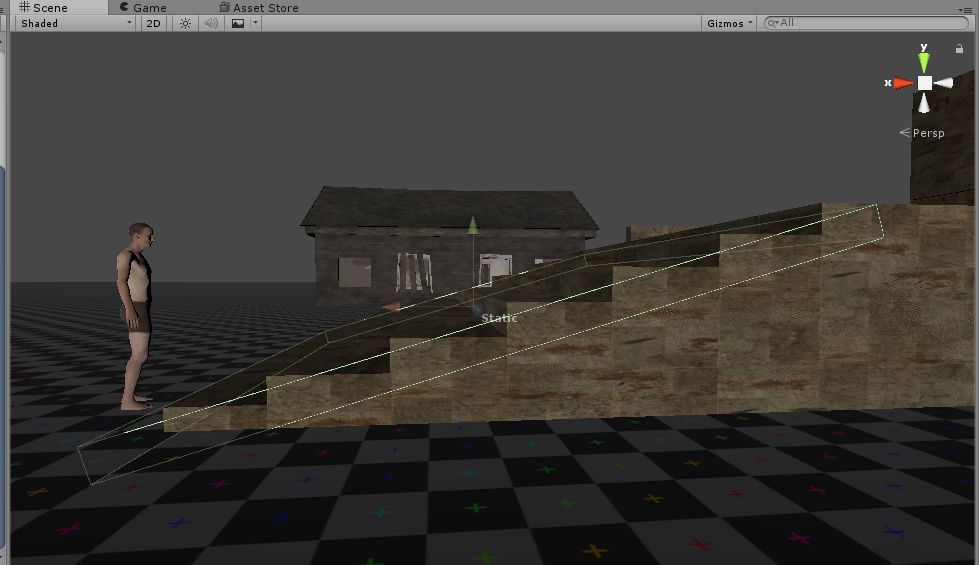
Task: Toggle scene lighting sun icon
Action: pyautogui.click(x=185, y=23)
